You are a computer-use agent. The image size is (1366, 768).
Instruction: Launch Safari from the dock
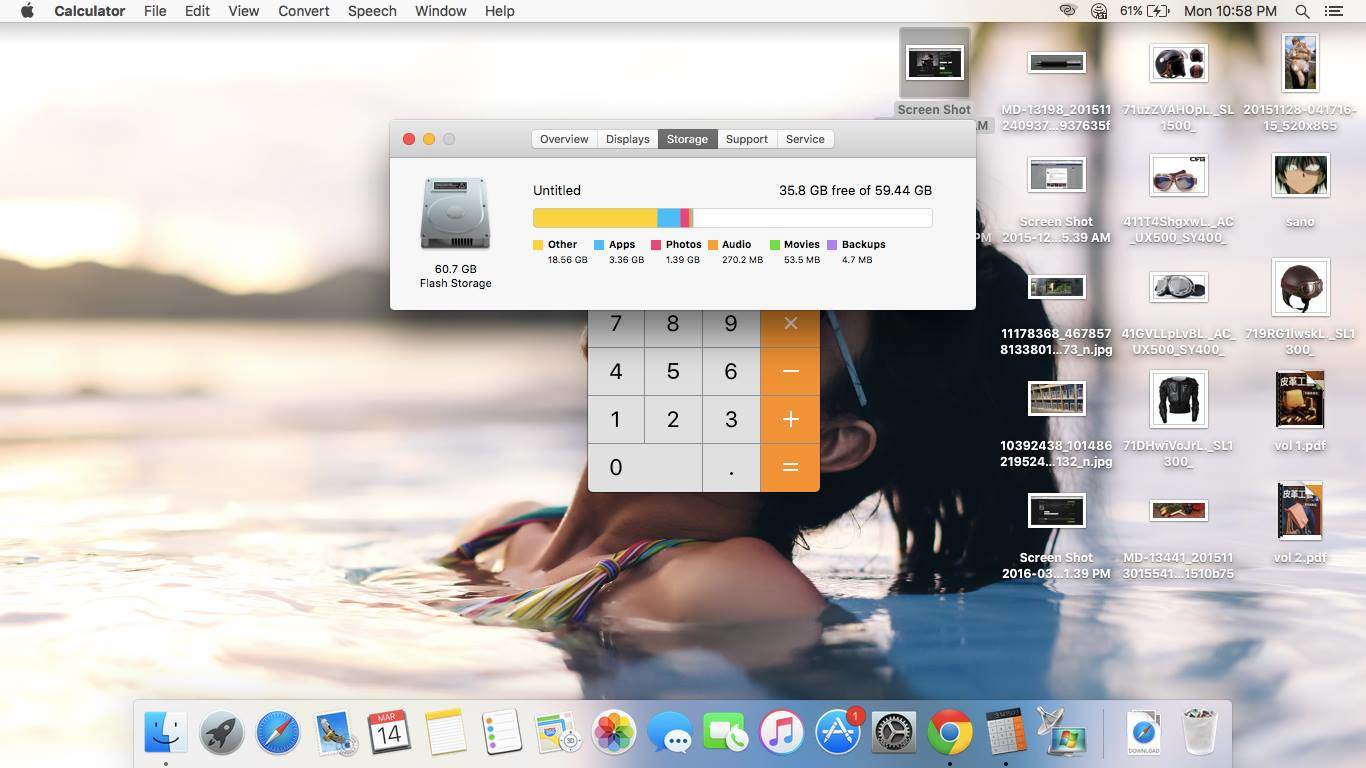pos(277,733)
